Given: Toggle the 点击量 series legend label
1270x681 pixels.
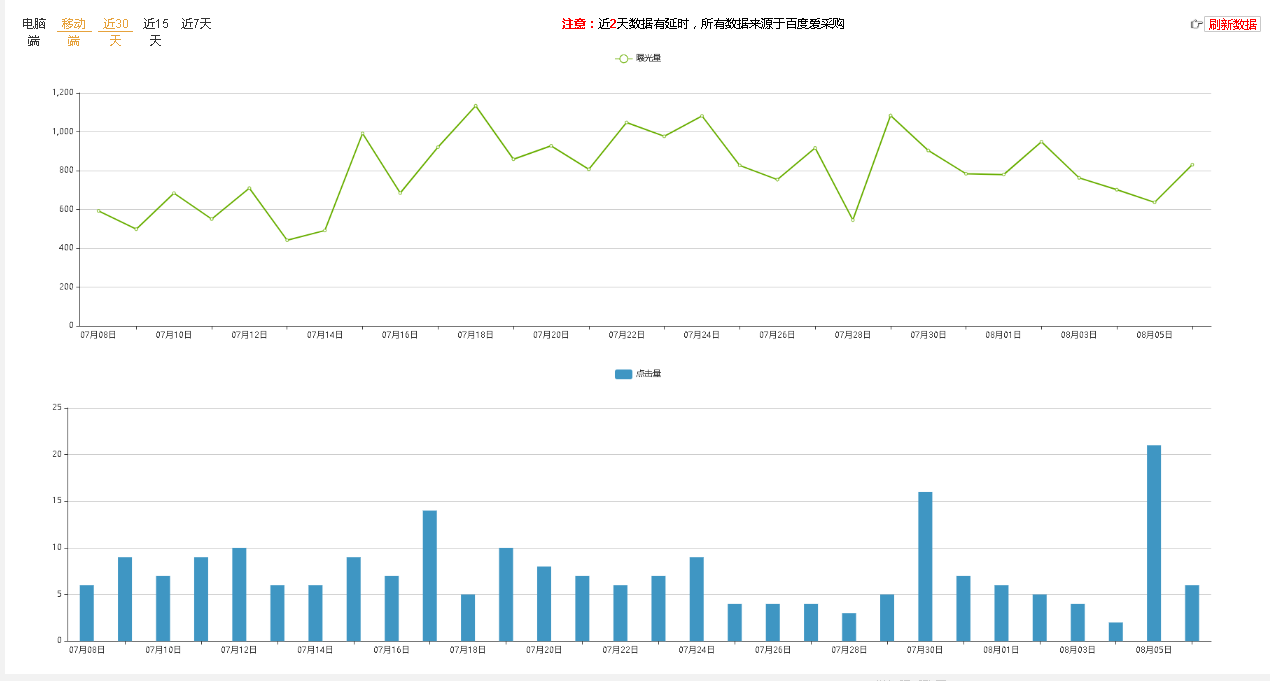Looking at the screenshot, I should pos(648,374).
